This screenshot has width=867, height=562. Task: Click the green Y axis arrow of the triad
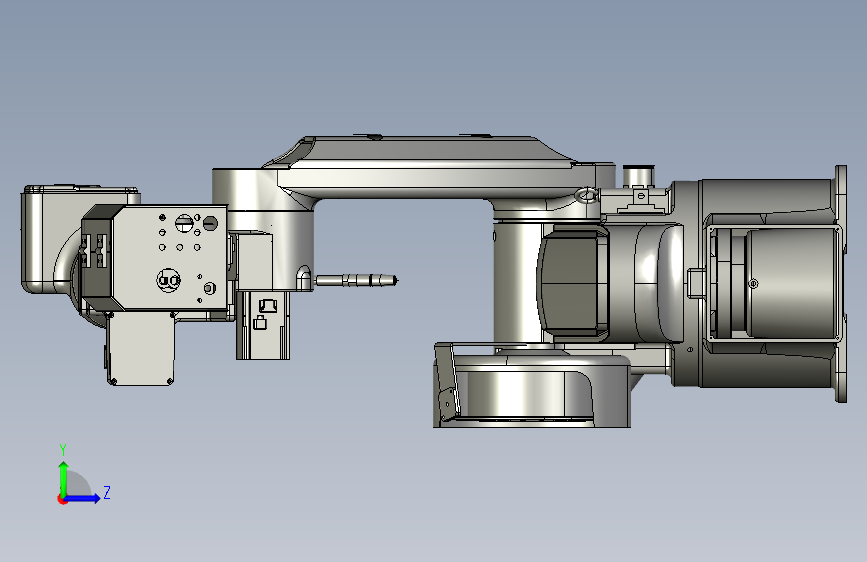[x=63, y=478]
